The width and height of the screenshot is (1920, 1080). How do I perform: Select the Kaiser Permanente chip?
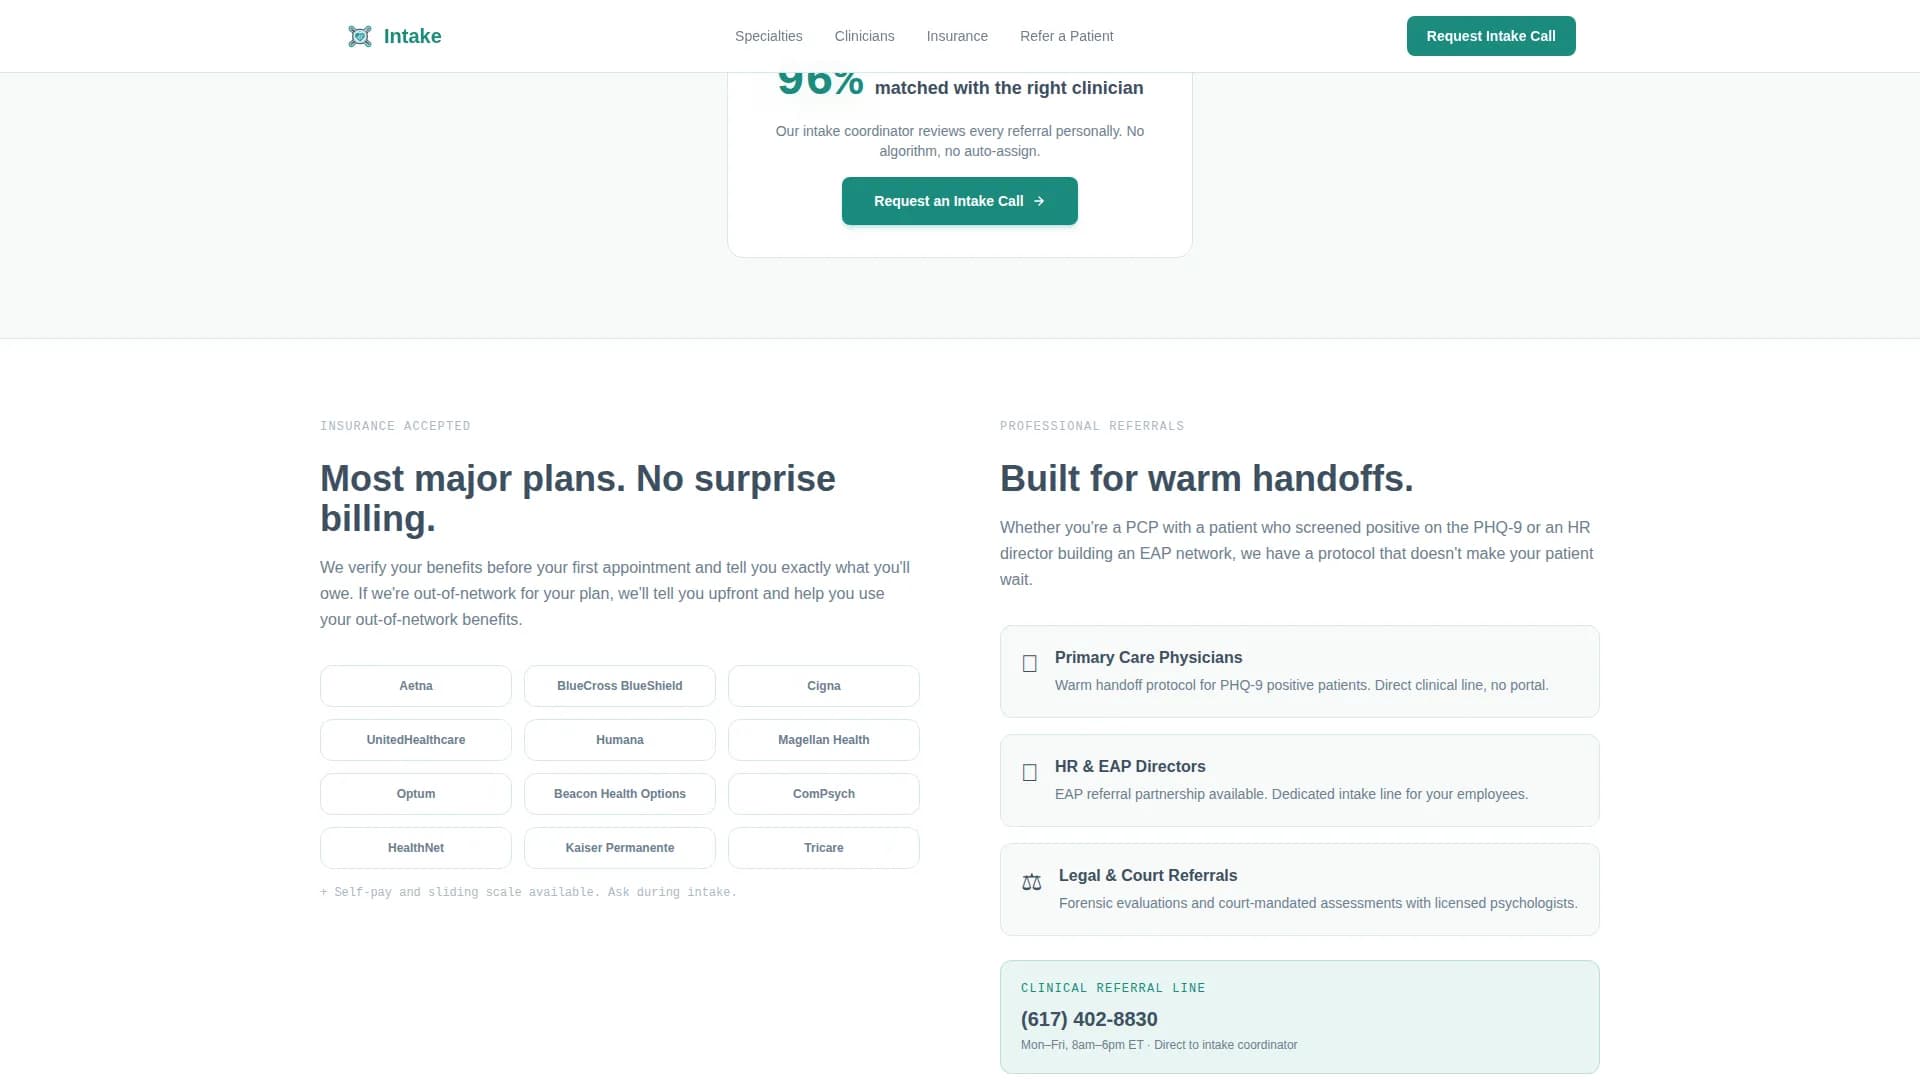coord(620,848)
